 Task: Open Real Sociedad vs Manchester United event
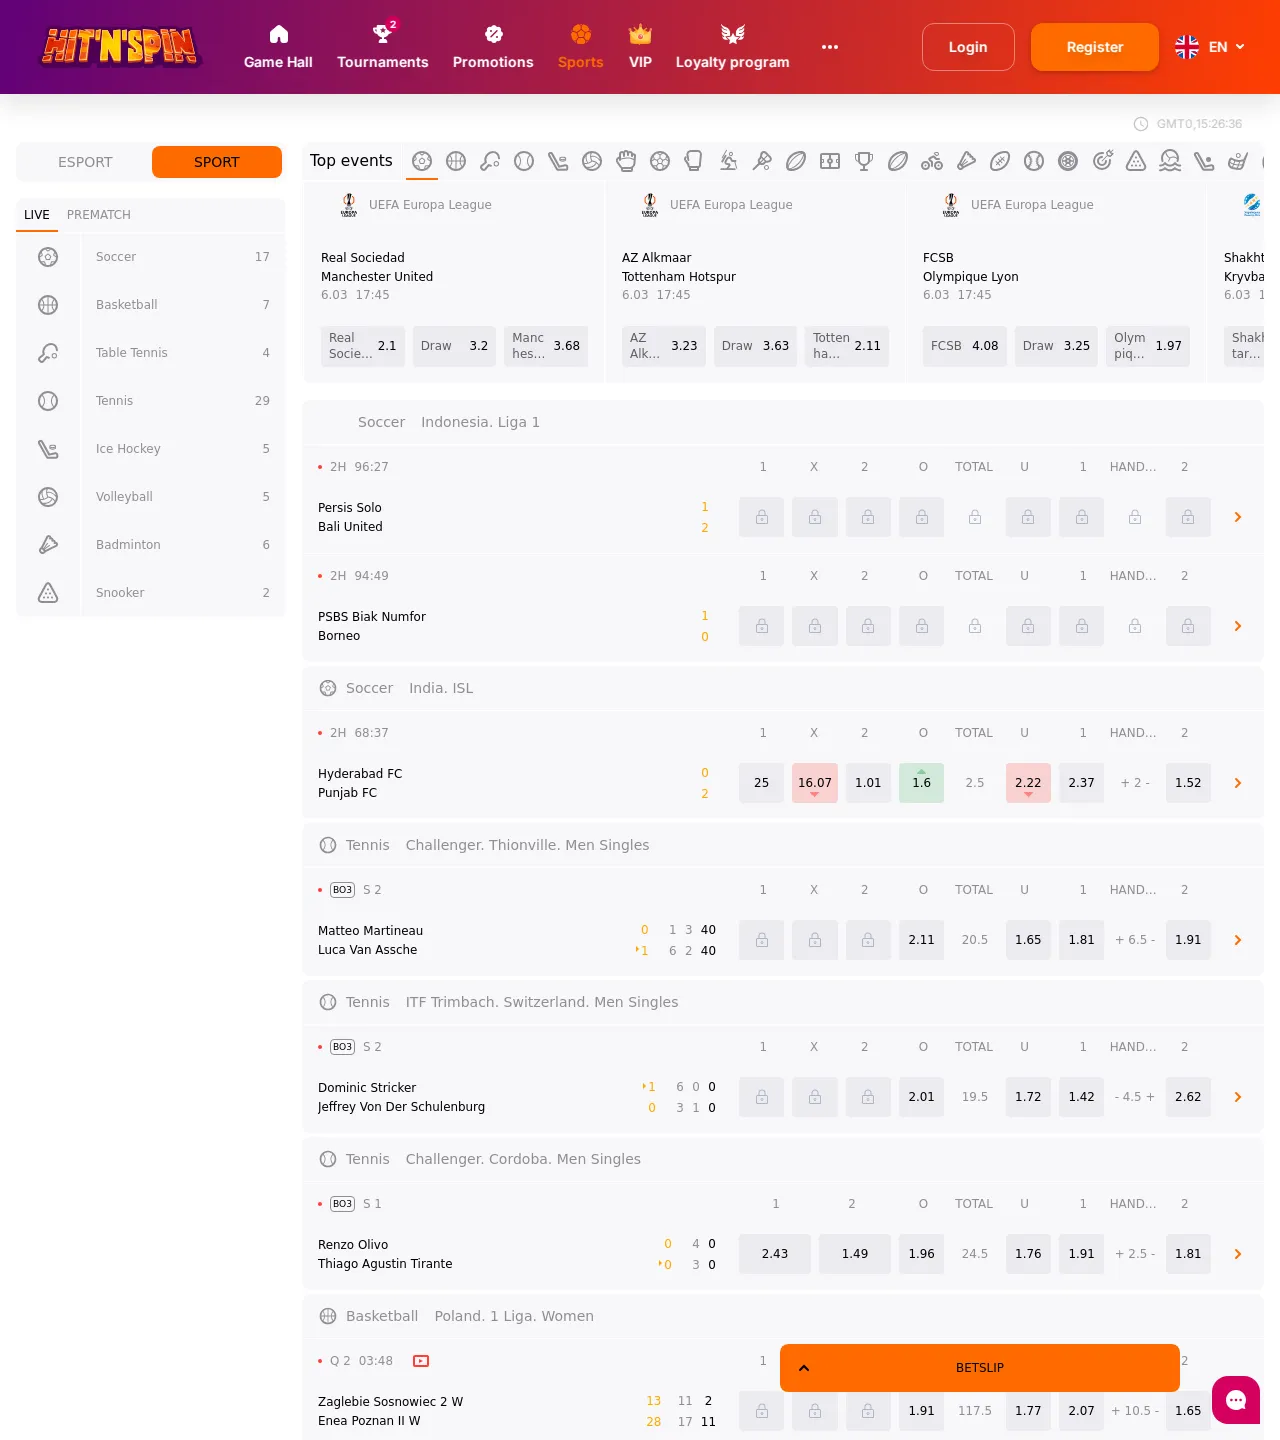[x=377, y=267]
